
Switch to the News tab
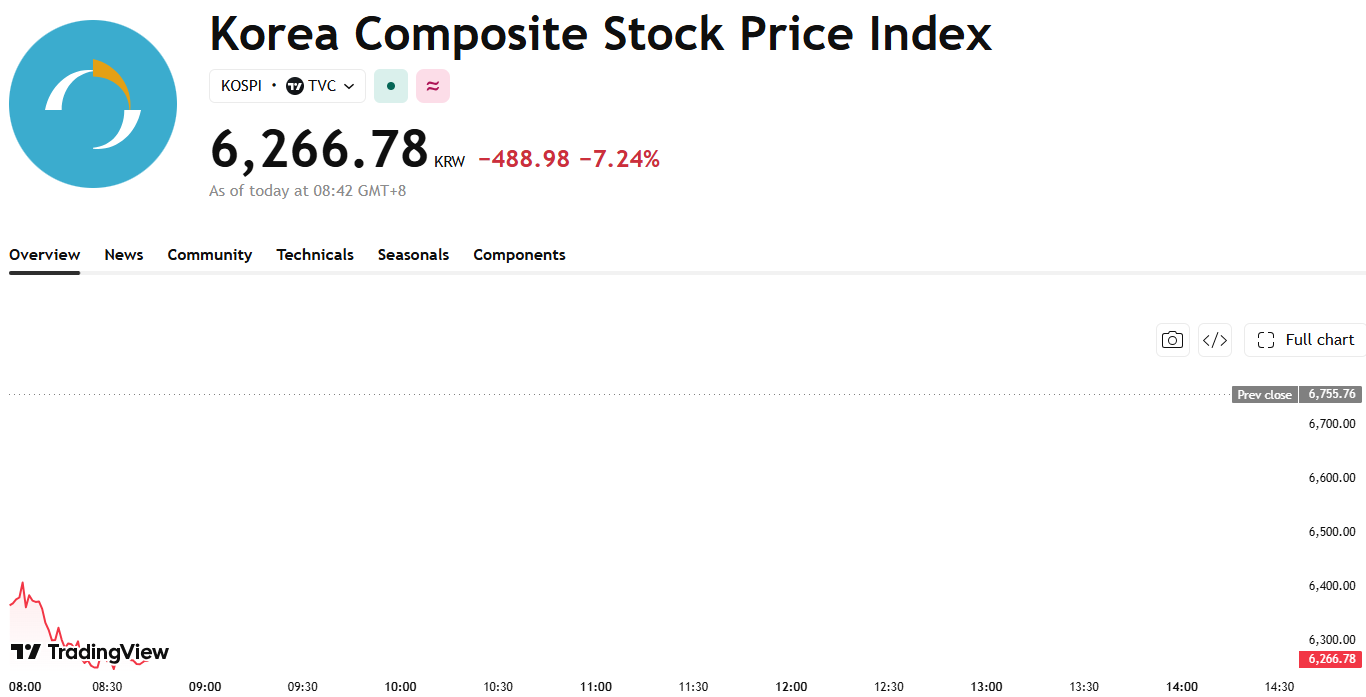point(124,255)
